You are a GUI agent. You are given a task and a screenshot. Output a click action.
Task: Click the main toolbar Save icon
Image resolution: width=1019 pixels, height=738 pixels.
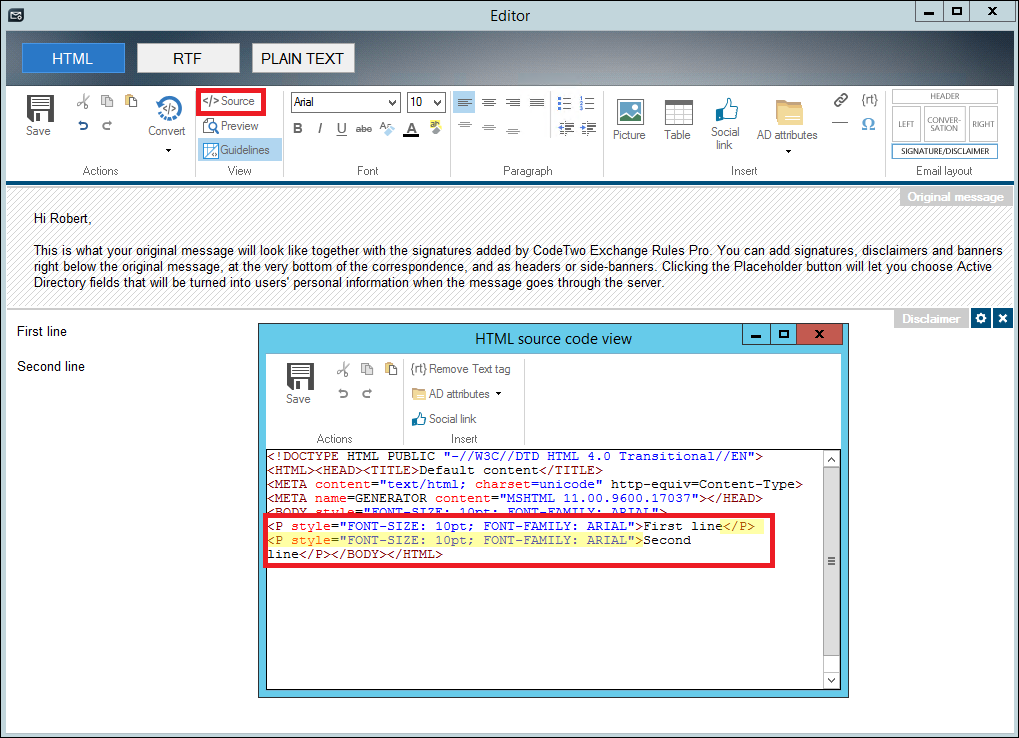pos(39,115)
